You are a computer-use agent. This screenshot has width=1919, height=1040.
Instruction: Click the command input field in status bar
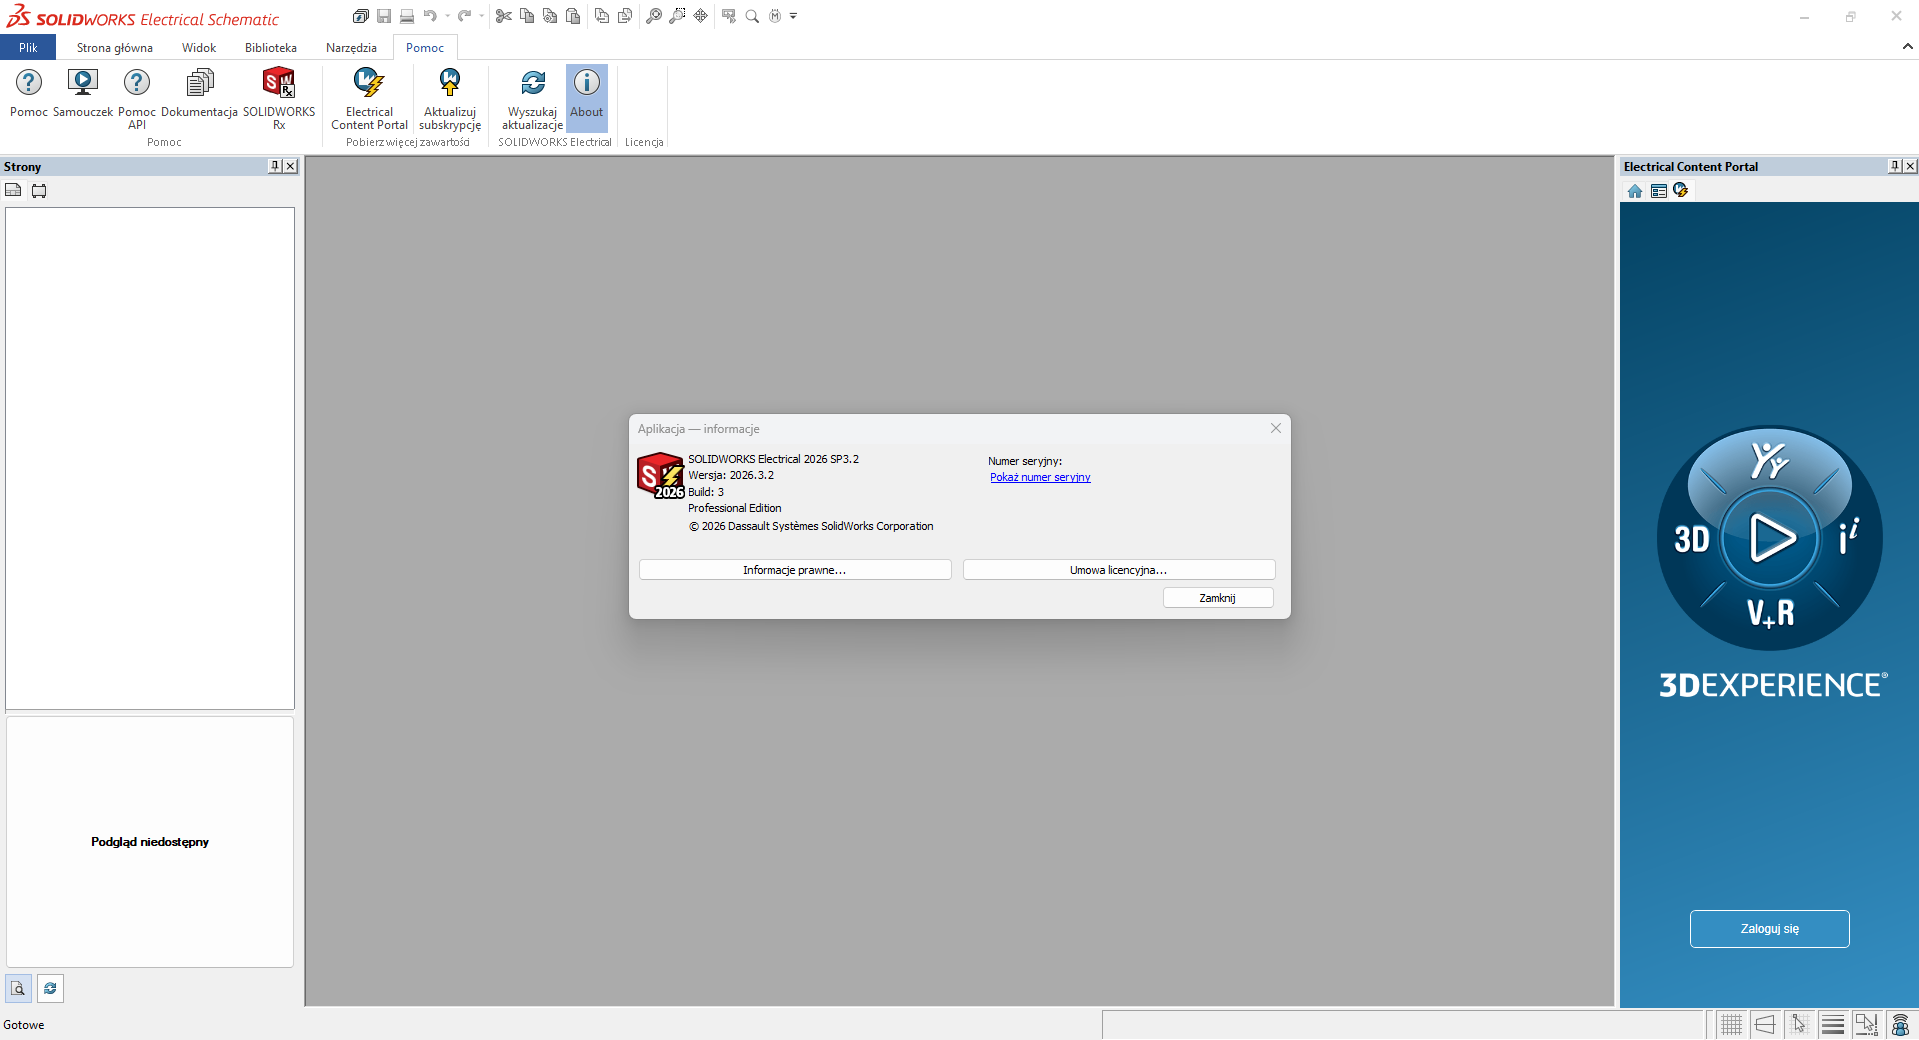point(1403,1024)
